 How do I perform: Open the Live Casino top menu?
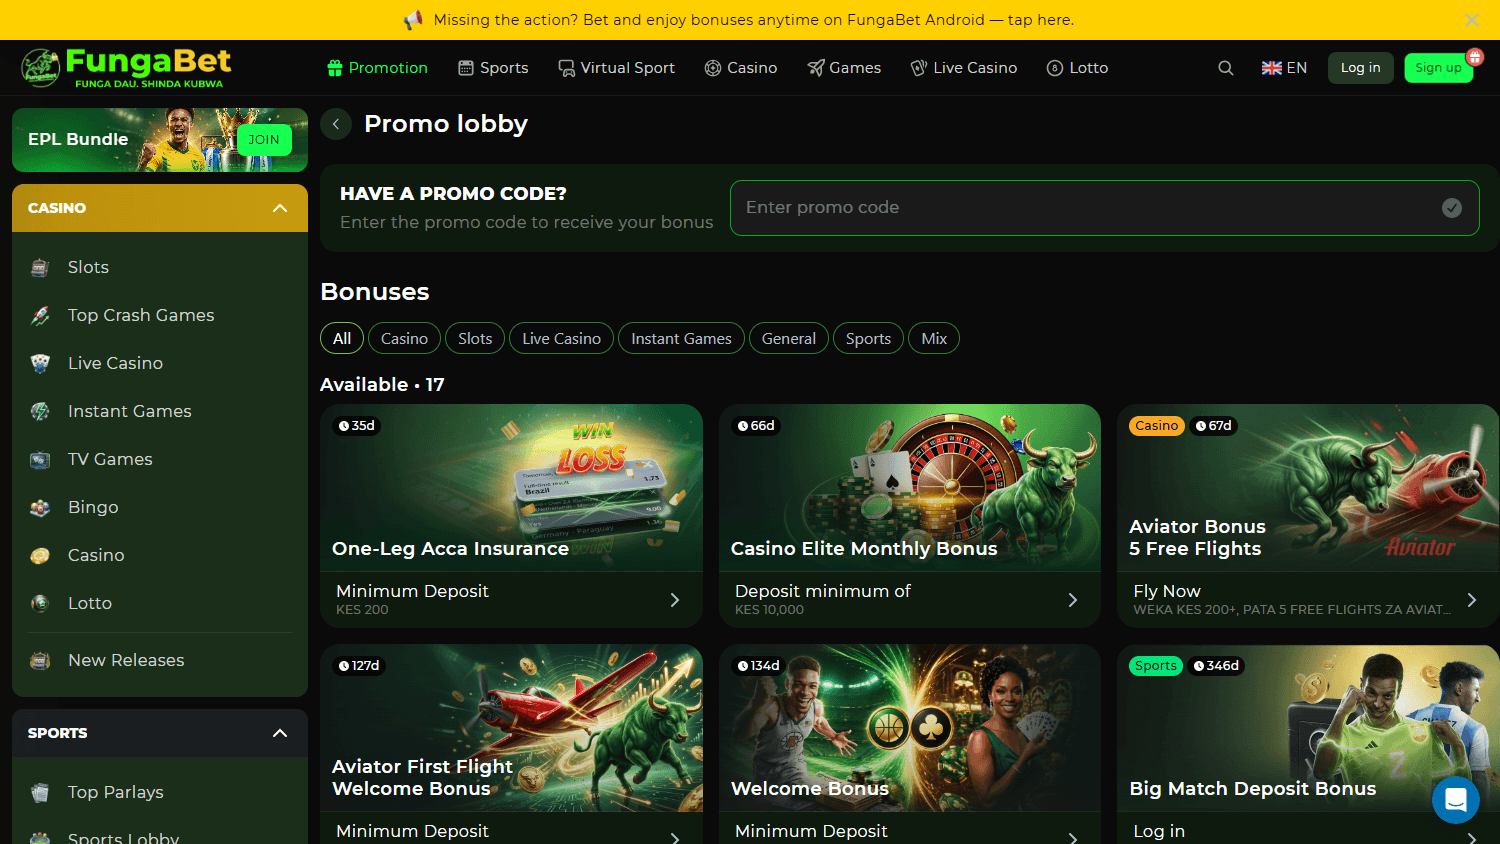(x=964, y=68)
